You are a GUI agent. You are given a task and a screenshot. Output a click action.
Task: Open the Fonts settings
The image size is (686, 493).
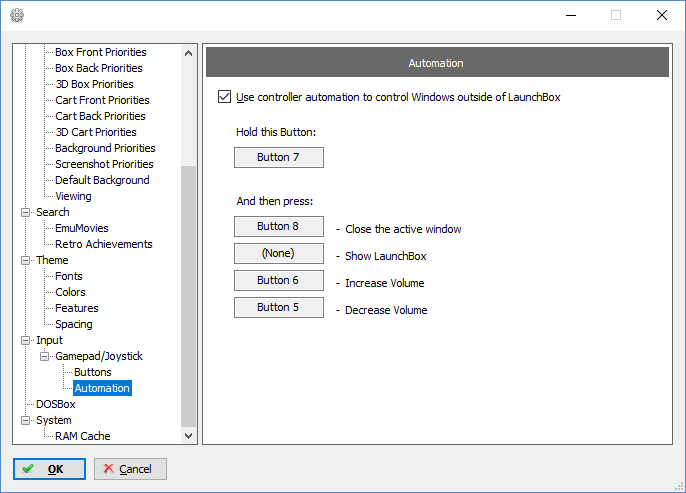69,276
